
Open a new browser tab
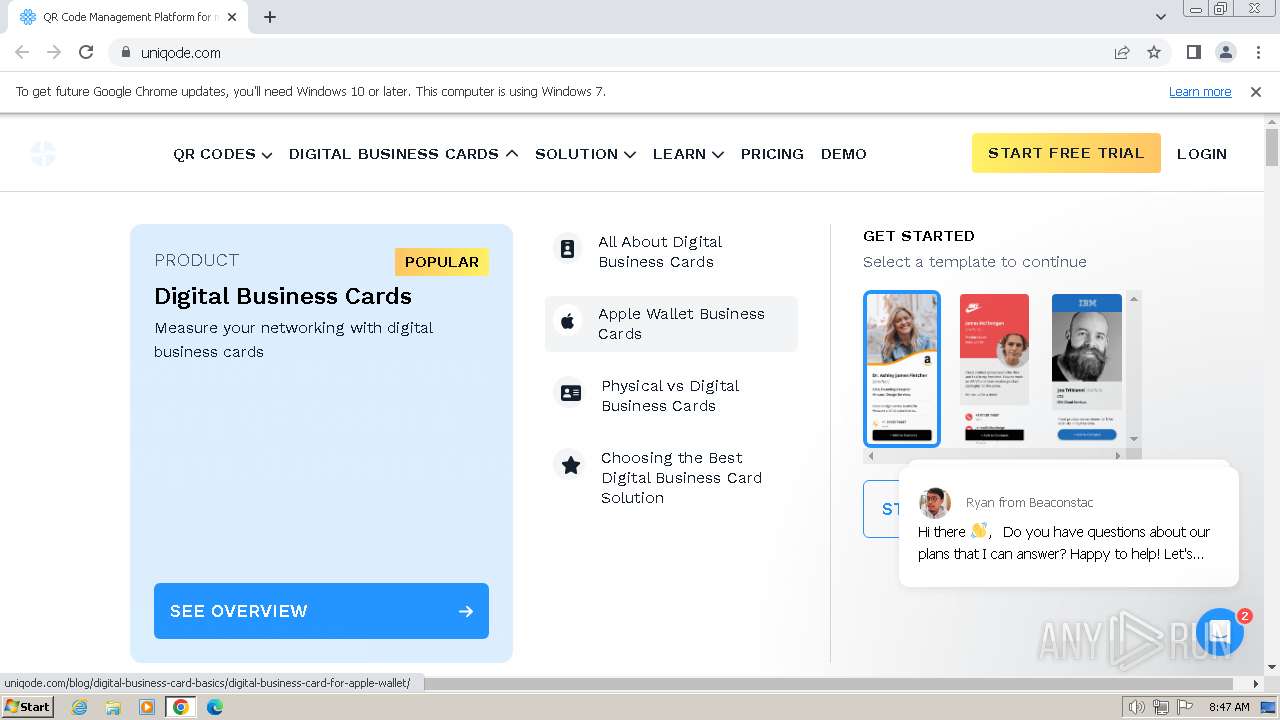[x=270, y=17]
